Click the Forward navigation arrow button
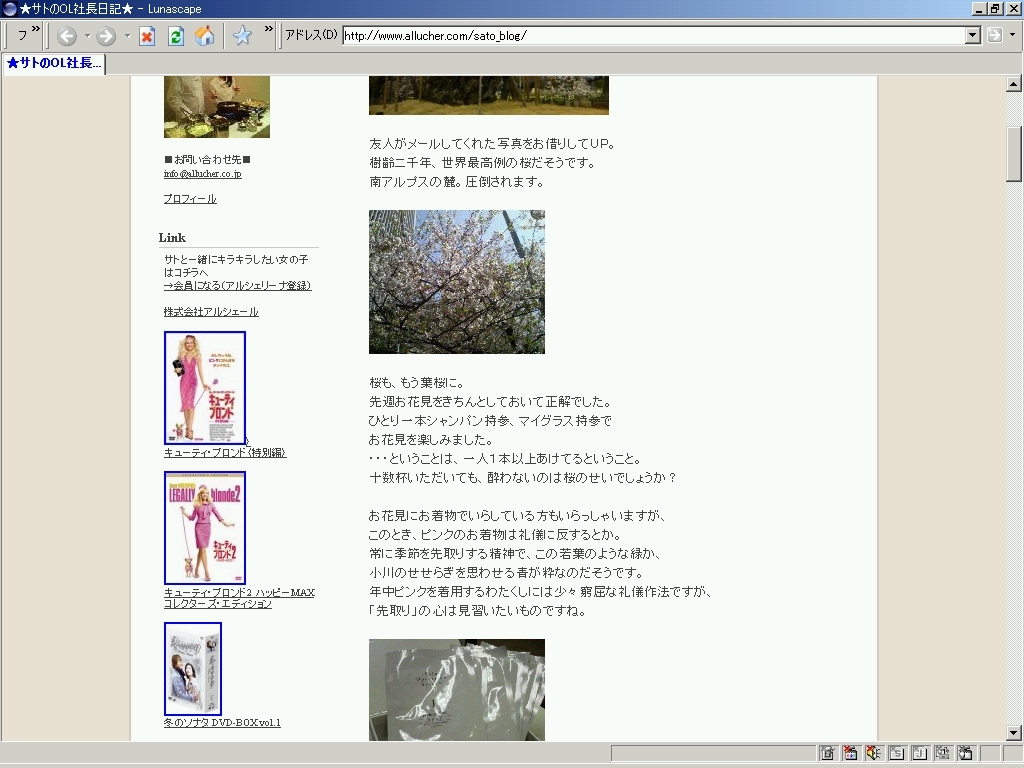Image resolution: width=1024 pixels, height=768 pixels. pos(106,37)
